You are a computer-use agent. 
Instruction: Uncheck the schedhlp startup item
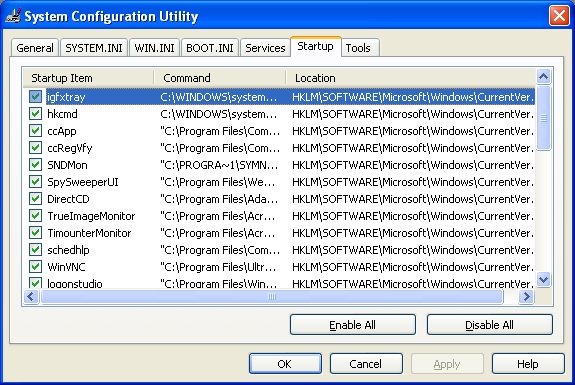[35, 250]
